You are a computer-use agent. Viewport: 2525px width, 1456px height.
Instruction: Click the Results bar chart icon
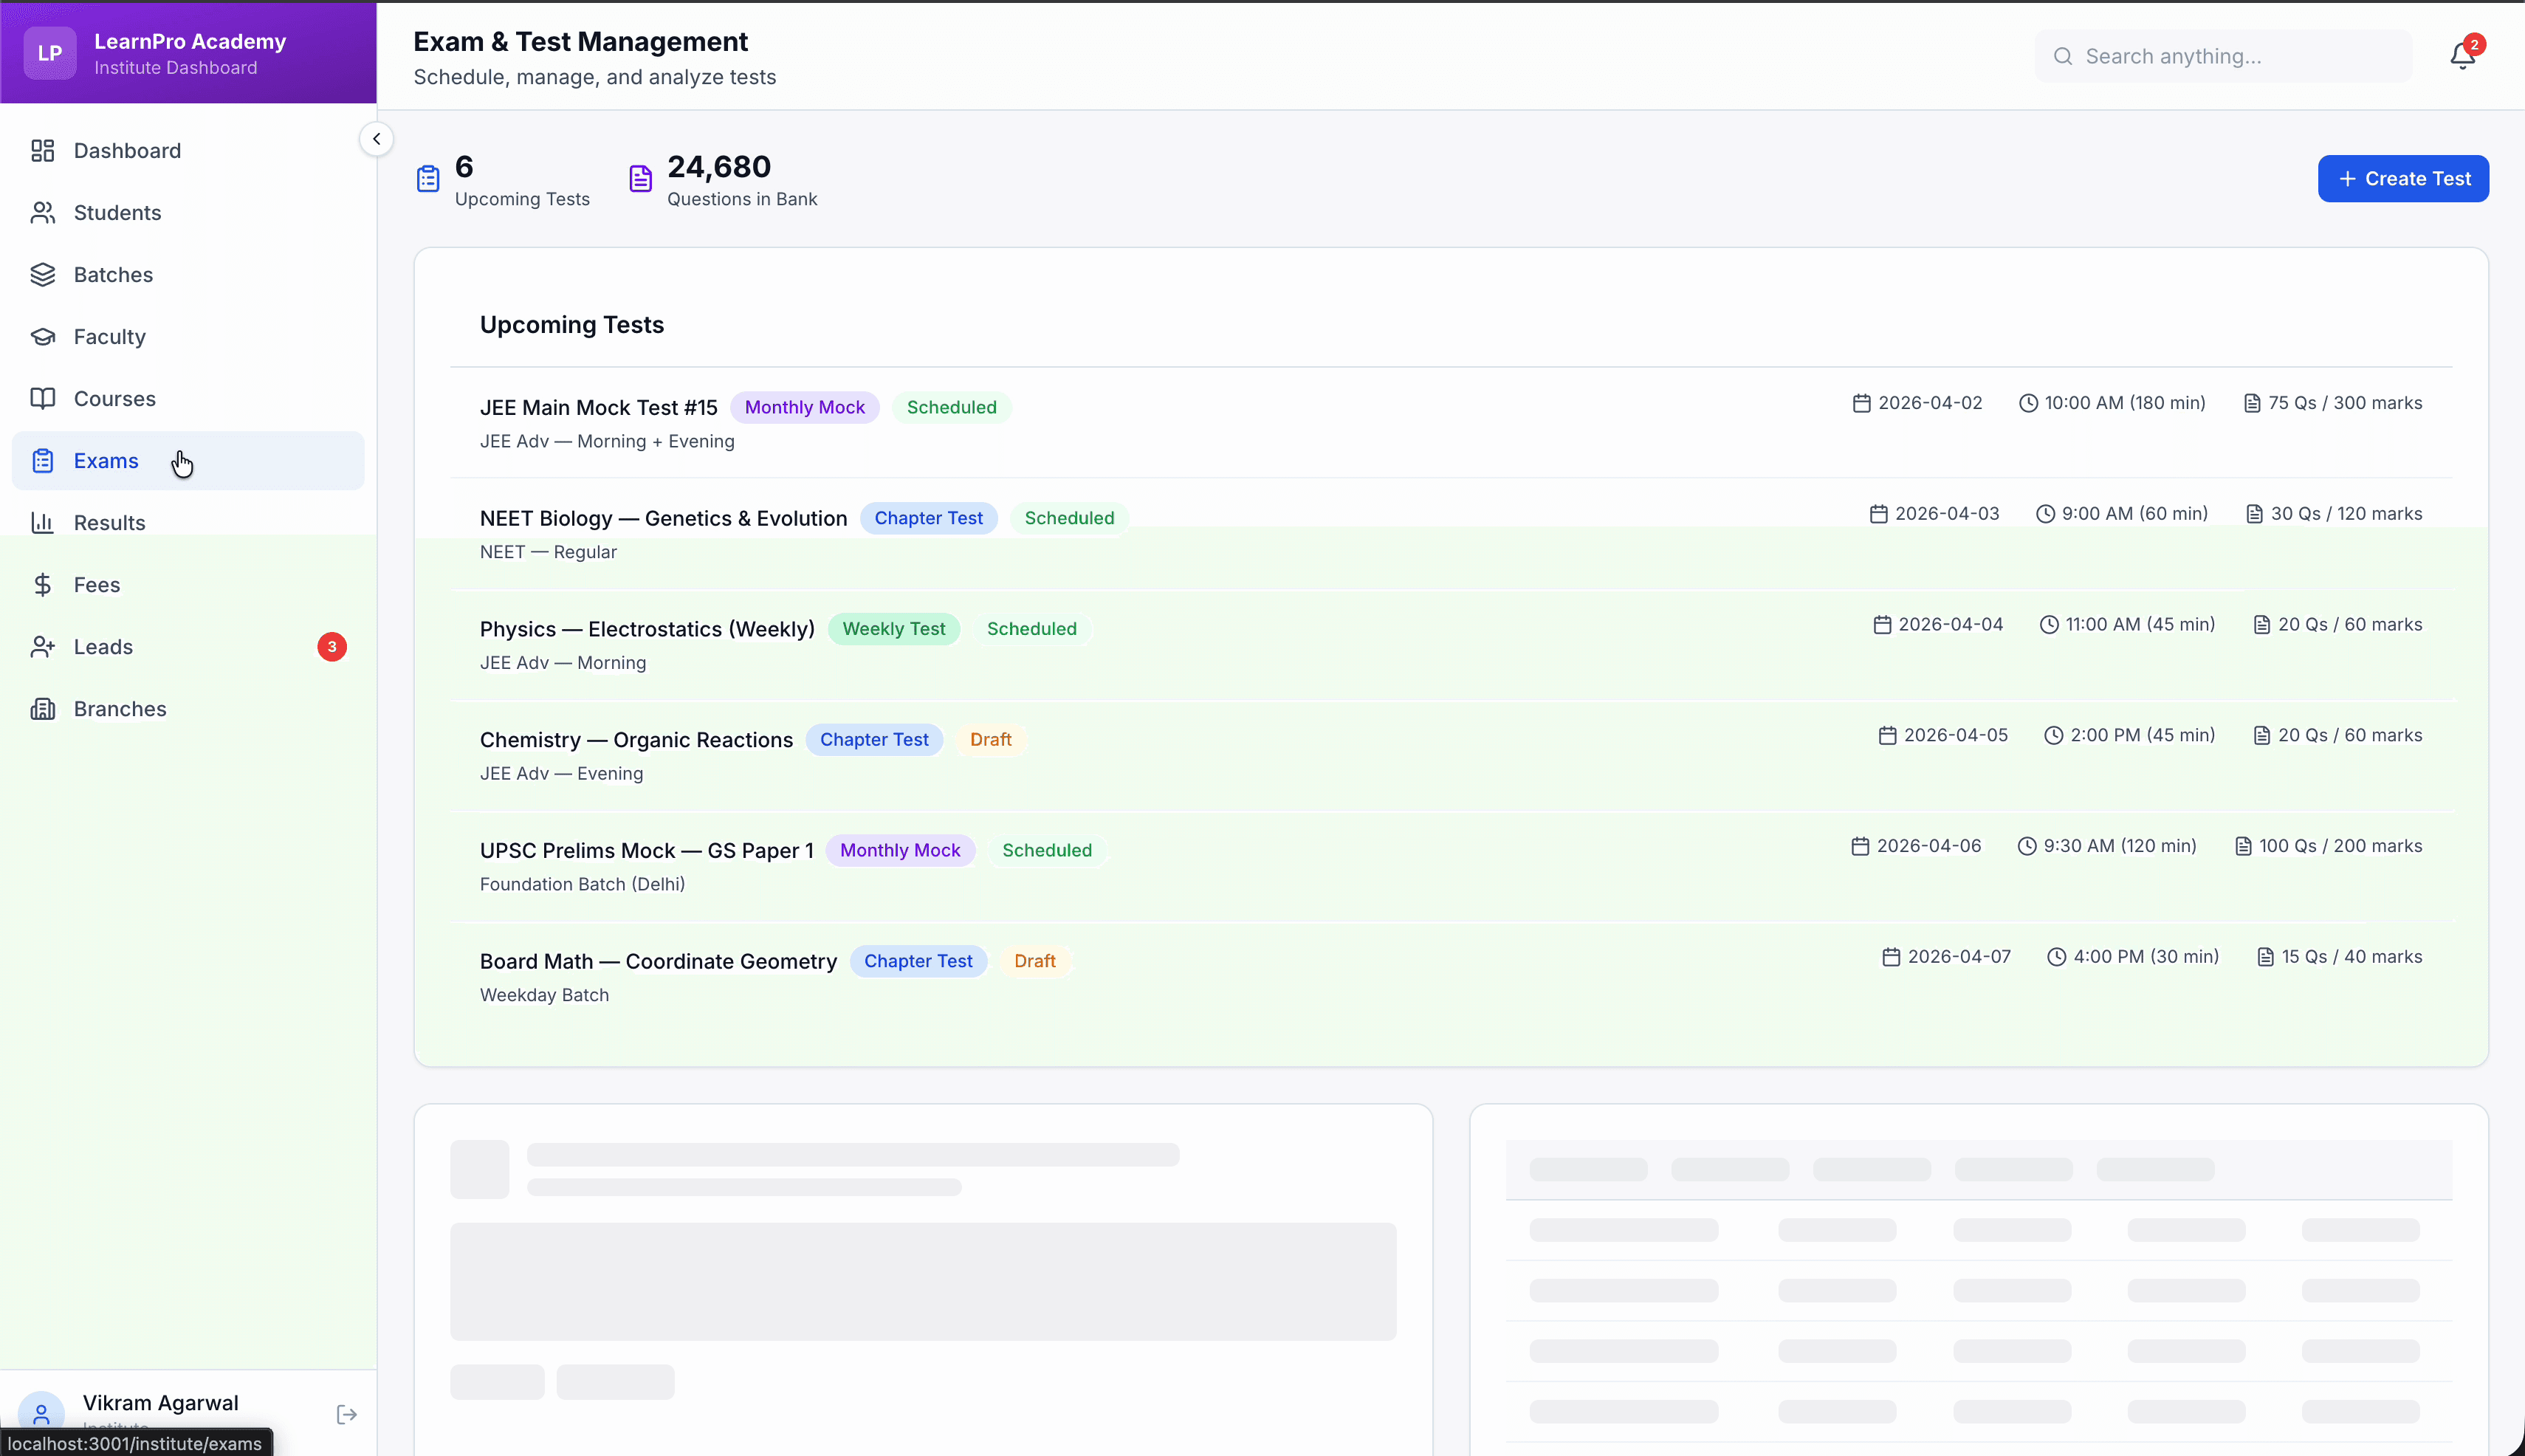42,522
